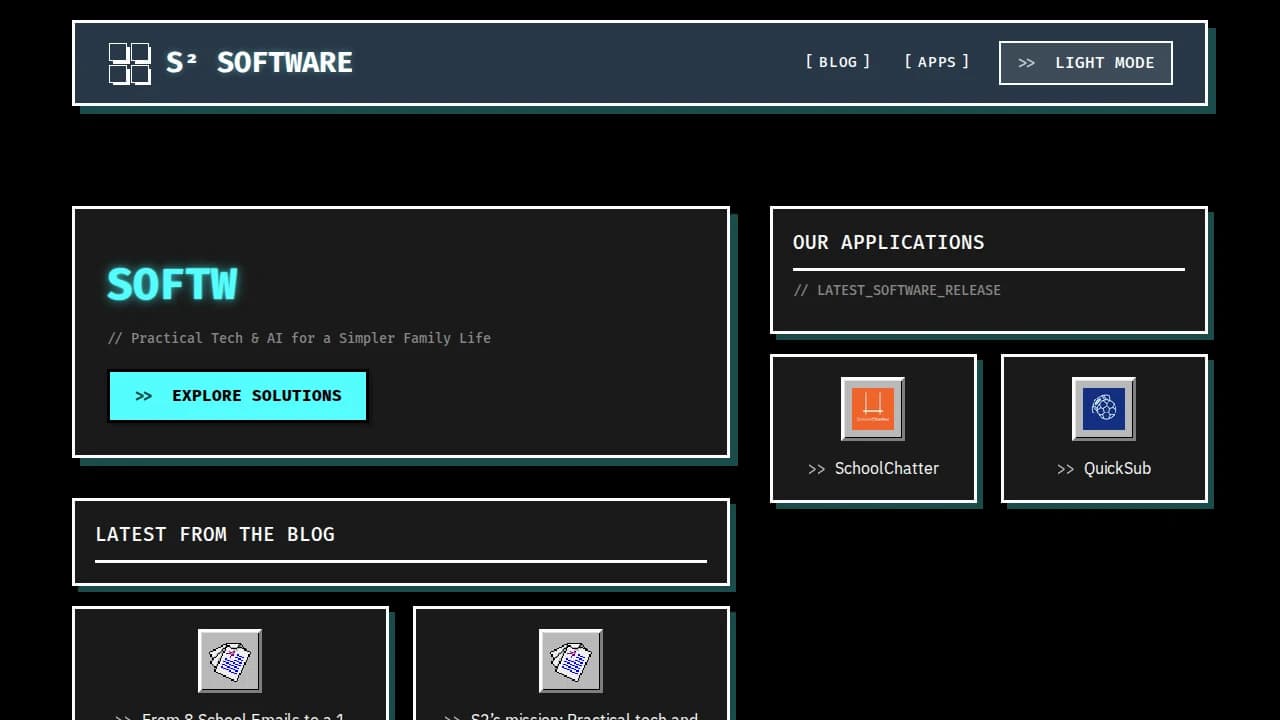Click the glowing SOFTW headline
Image resolution: width=1280 pixels, height=720 pixels.
[172, 284]
